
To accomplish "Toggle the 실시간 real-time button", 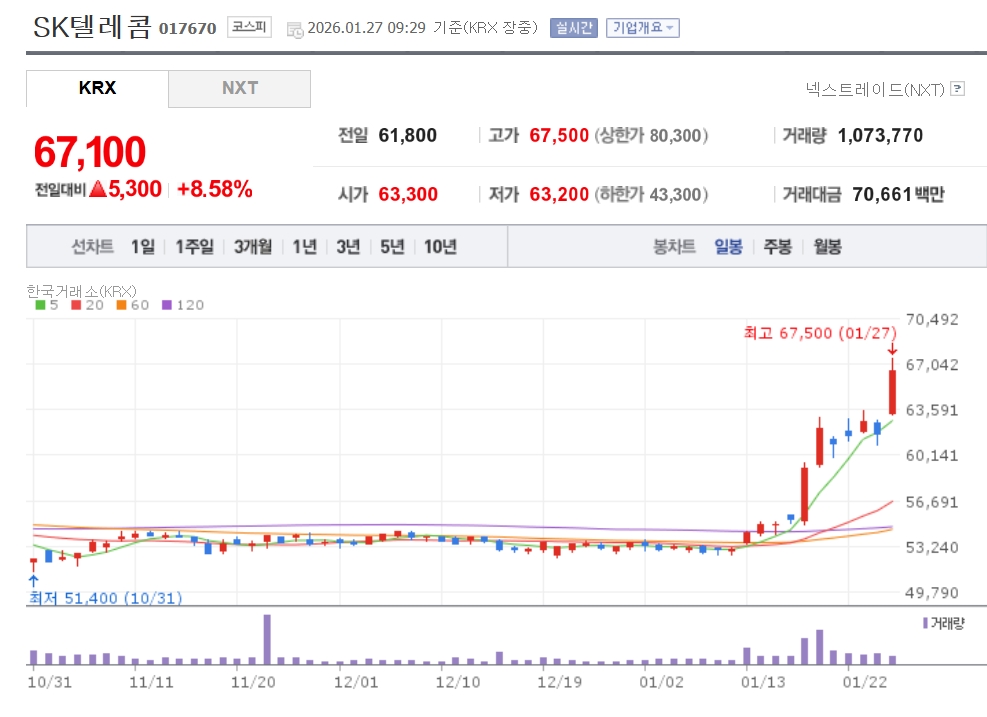I will click(573, 28).
